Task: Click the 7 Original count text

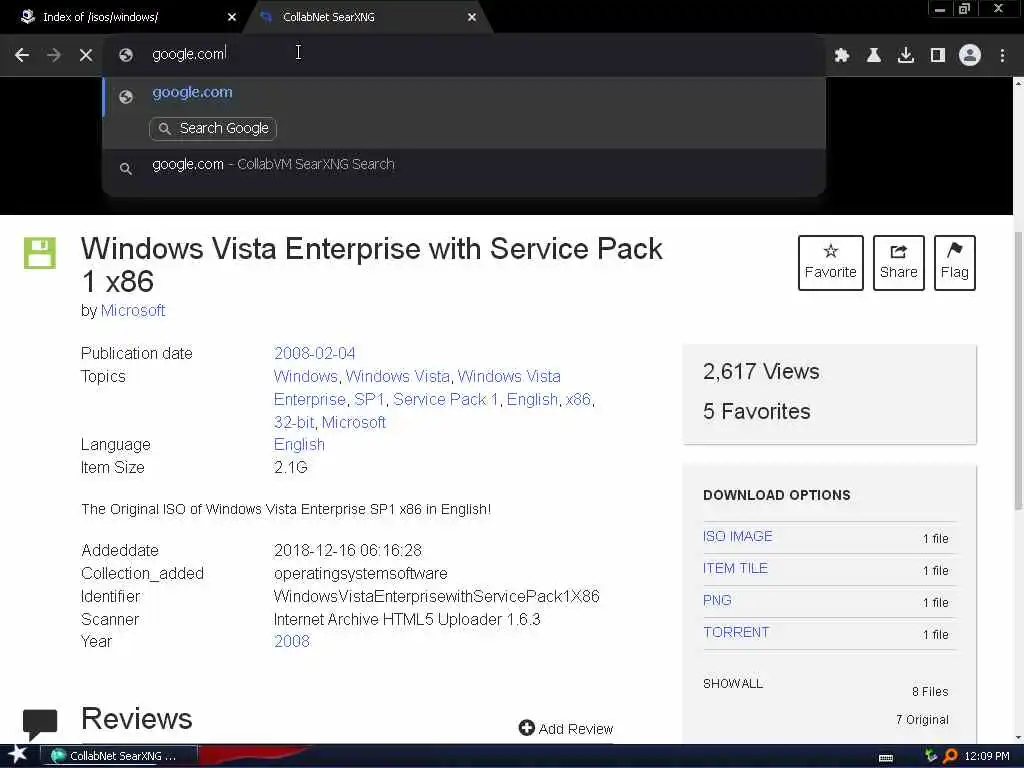Action: tap(922, 720)
